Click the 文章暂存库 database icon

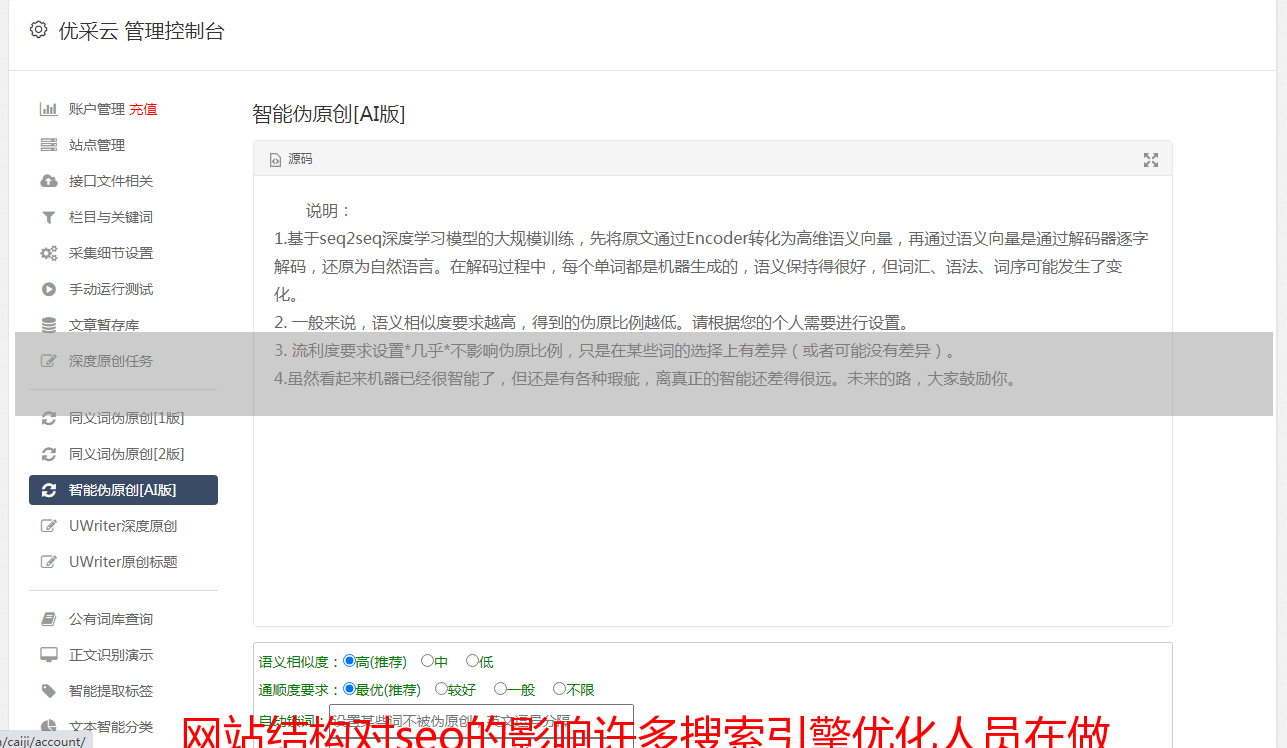pyautogui.click(x=48, y=325)
